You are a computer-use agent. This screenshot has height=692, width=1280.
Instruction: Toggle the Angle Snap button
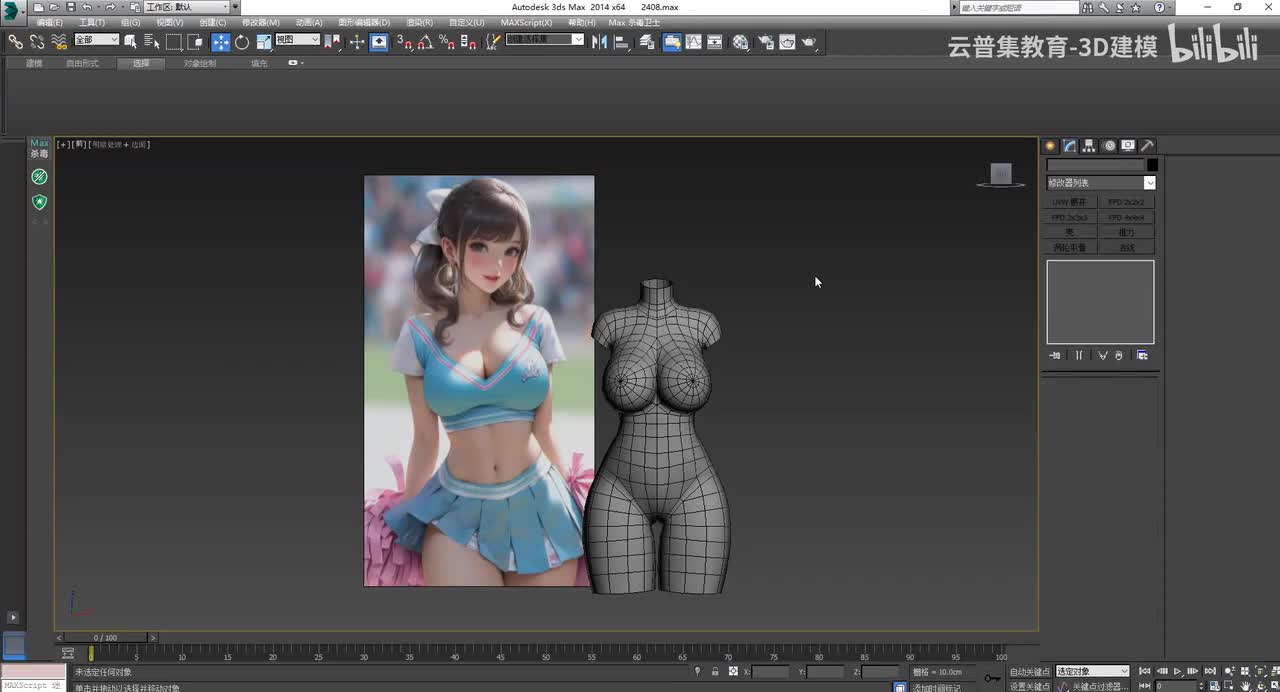425,42
